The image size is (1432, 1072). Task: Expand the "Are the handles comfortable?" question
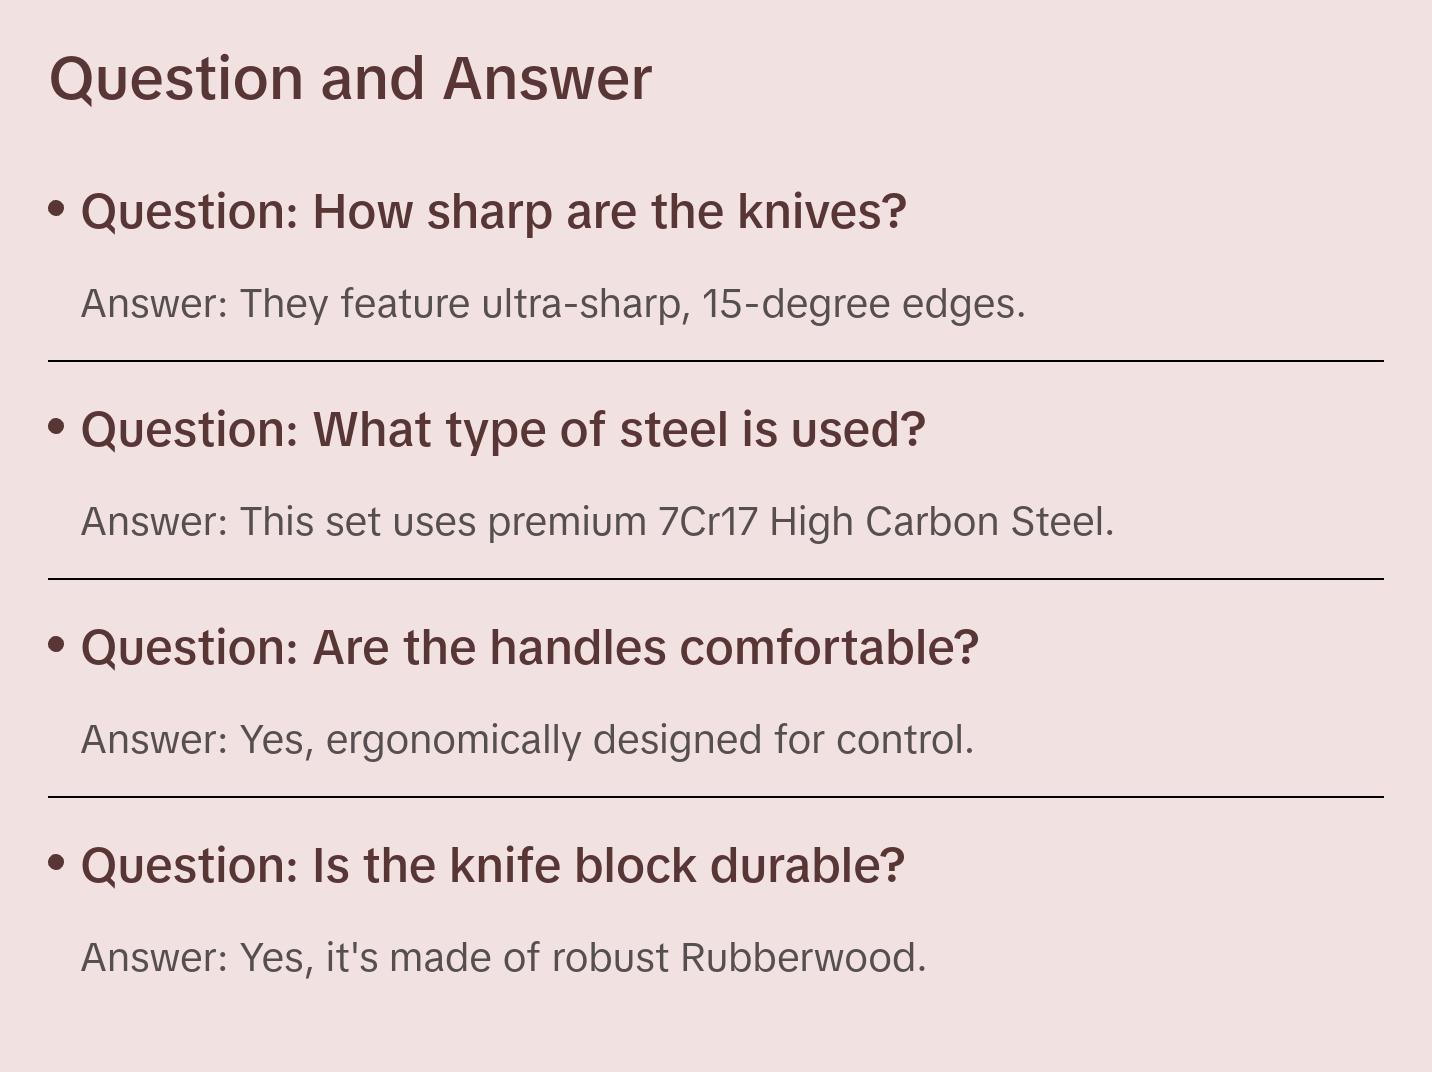click(x=529, y=648)
